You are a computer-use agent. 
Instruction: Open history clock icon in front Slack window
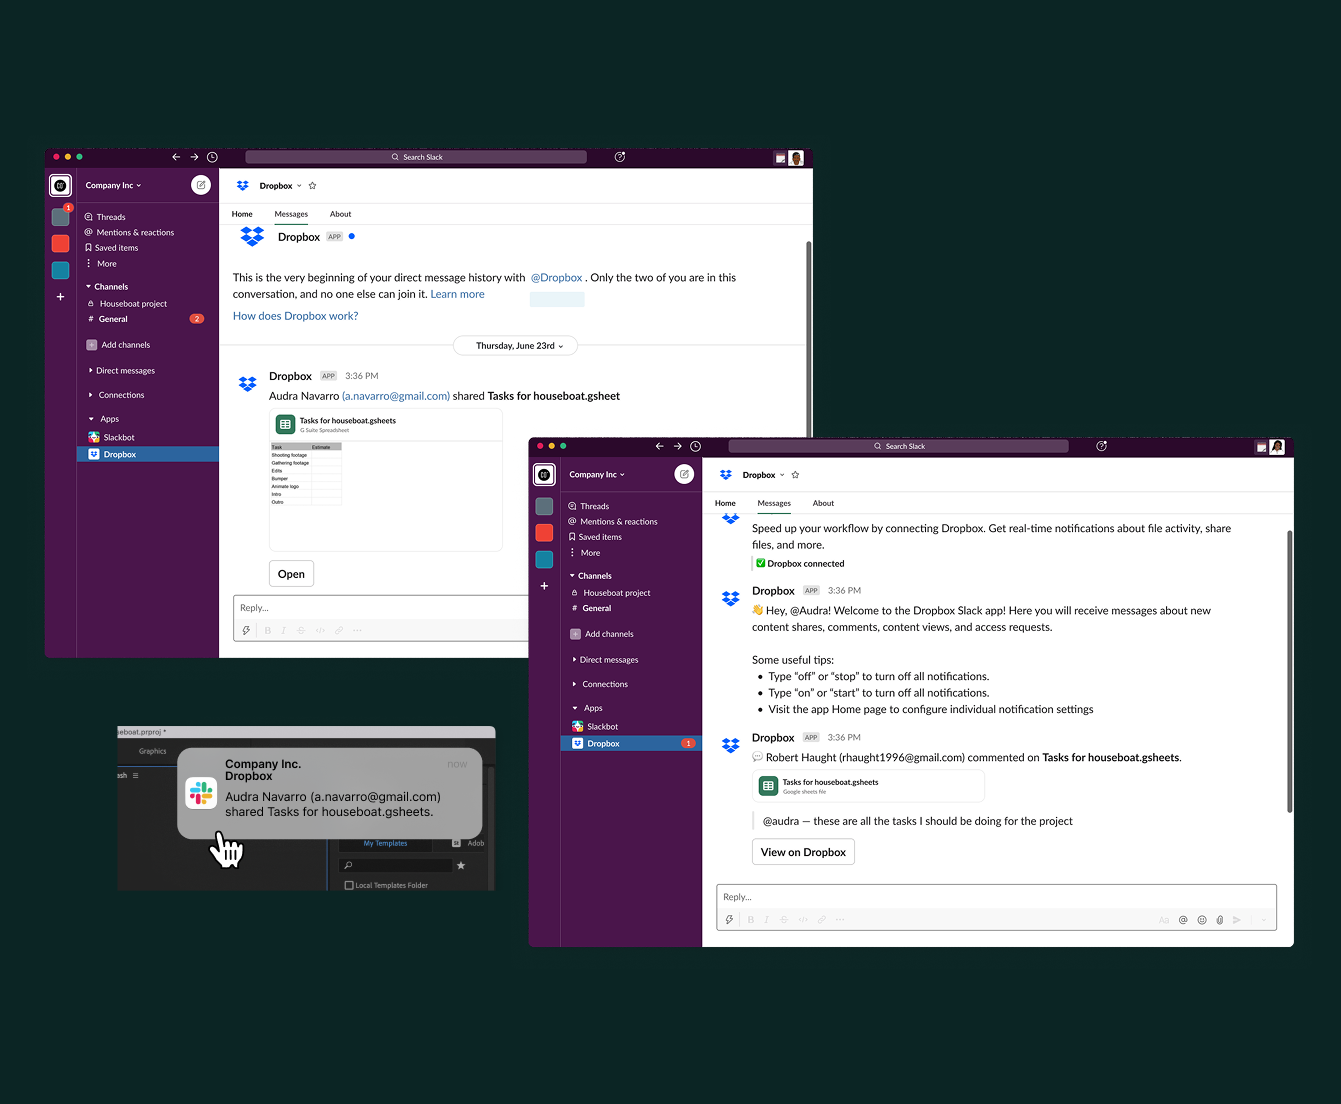pyautogui.click(x=695, y=446)
